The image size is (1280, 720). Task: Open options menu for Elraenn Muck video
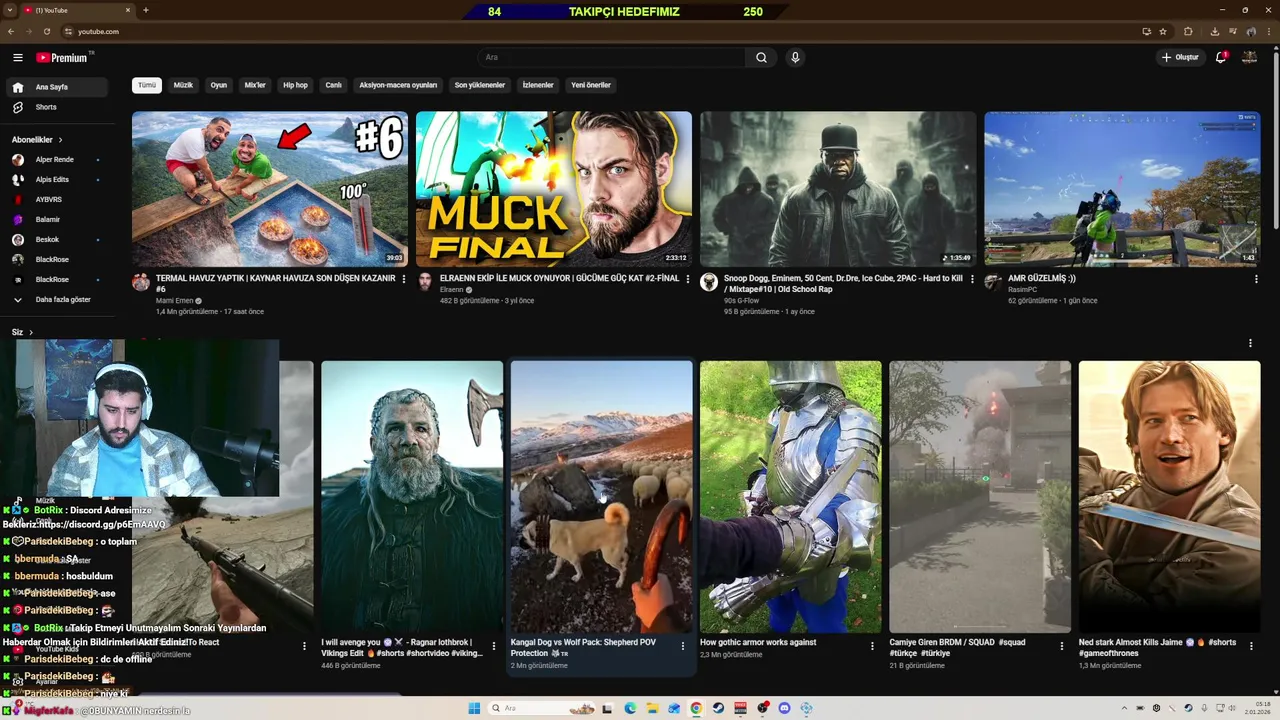(688, 279)
